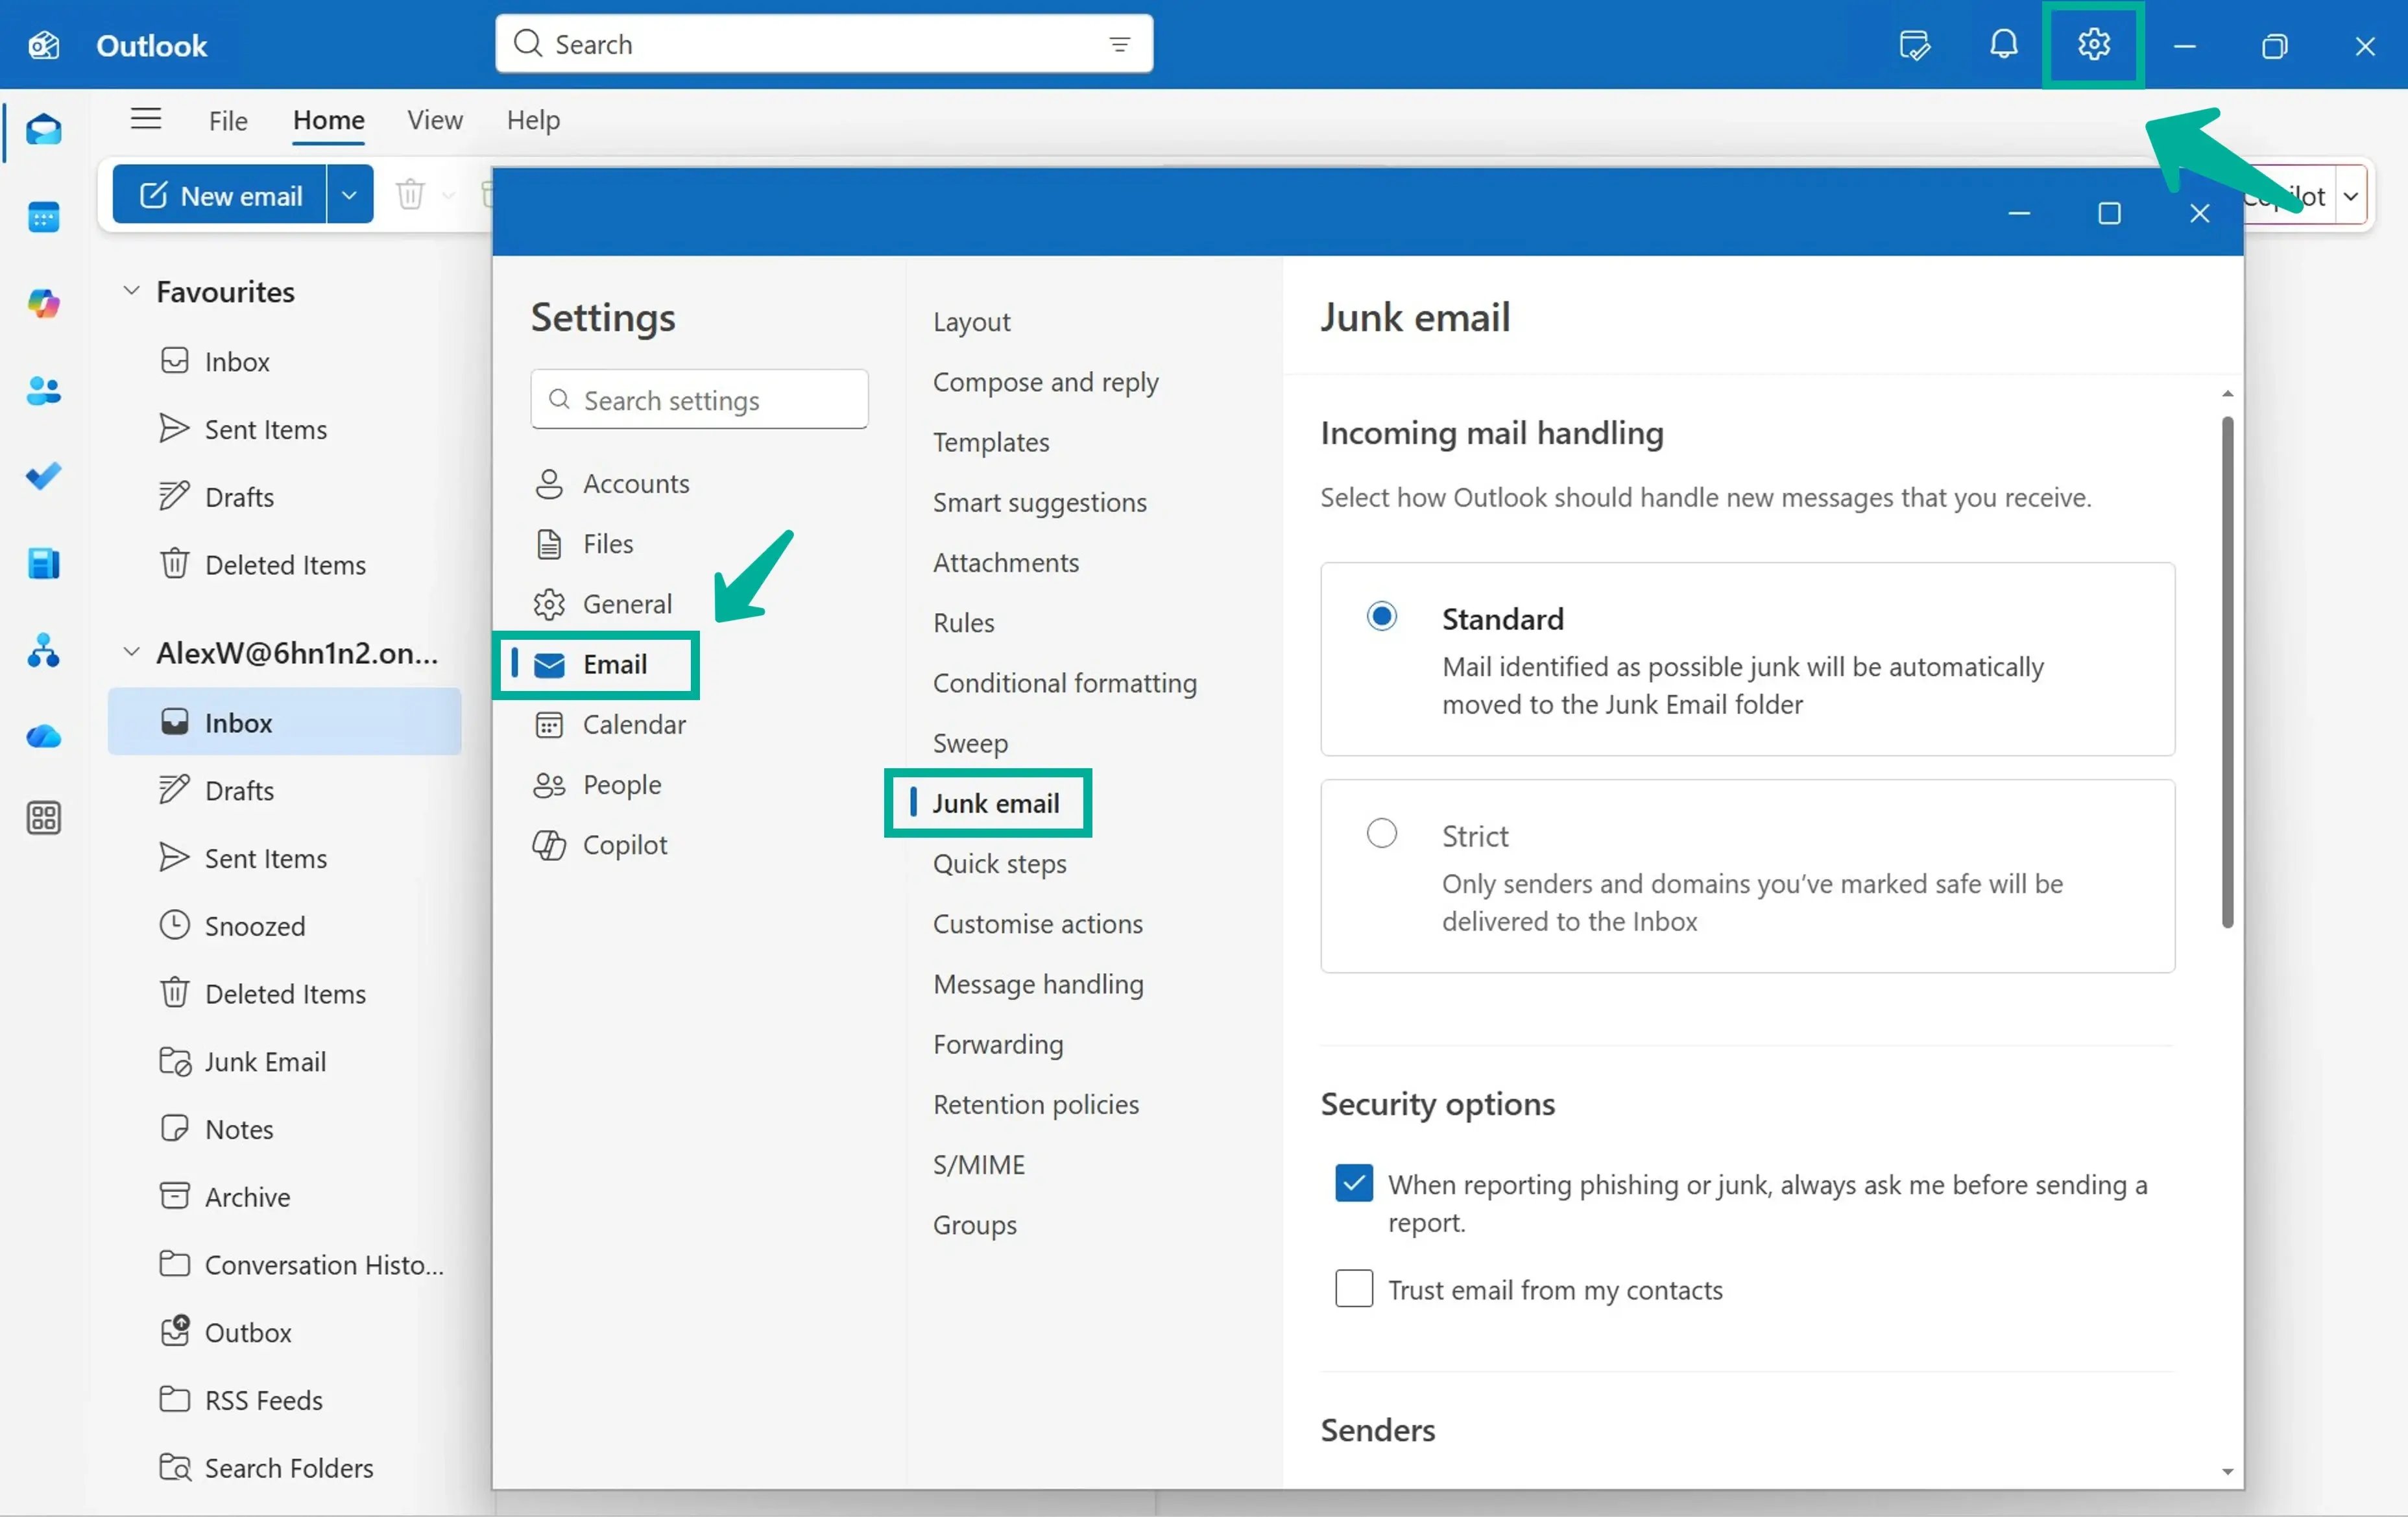Launch Copilot from the left sidebar

point(45,303)
